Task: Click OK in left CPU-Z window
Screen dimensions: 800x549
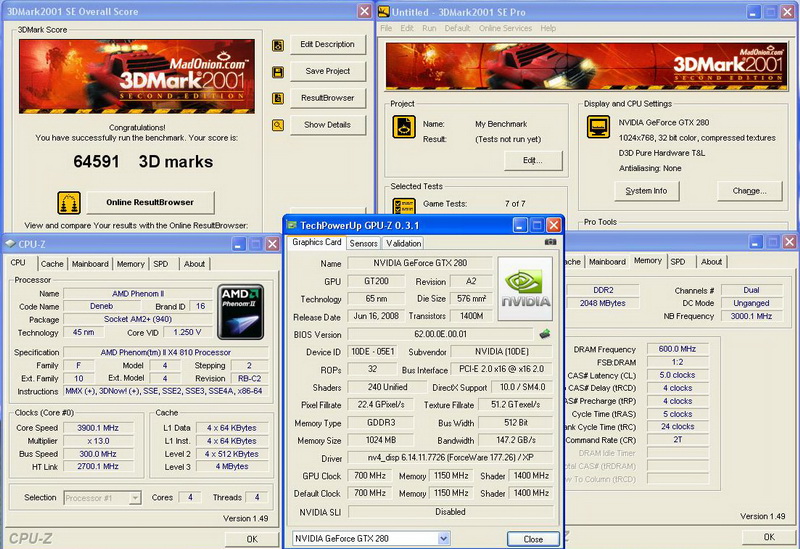Action: coord(252,539)
